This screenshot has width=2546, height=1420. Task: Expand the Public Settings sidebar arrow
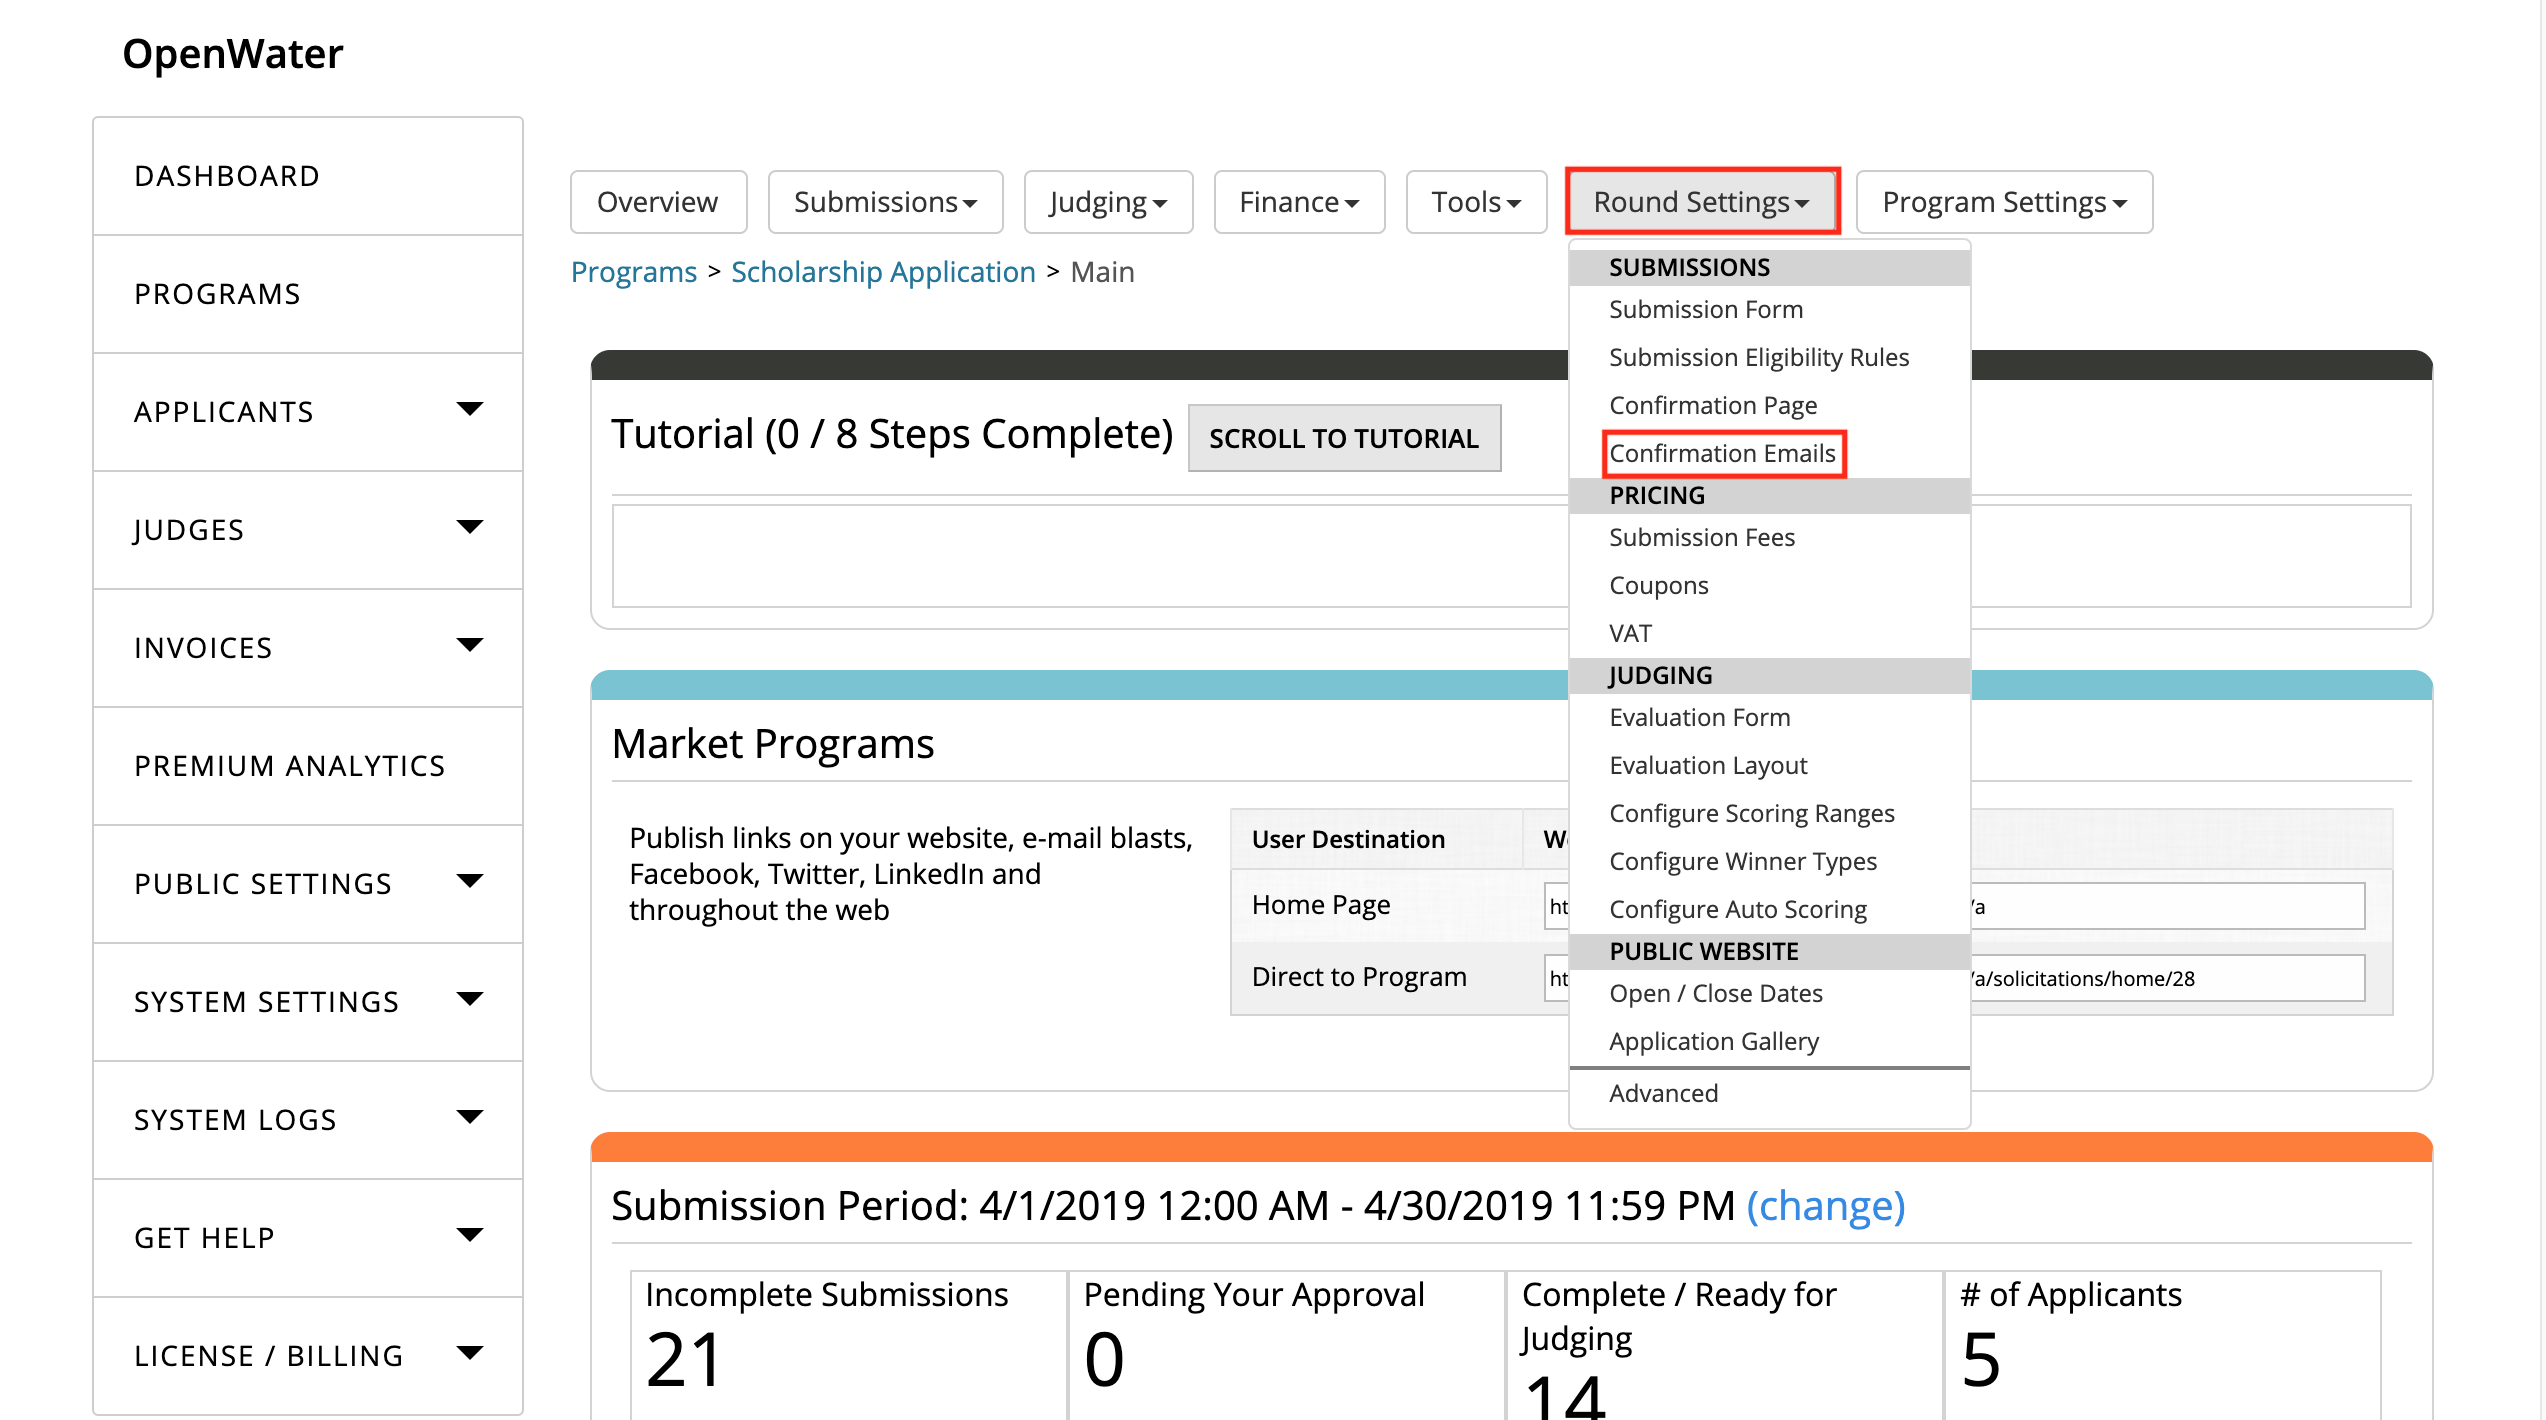[x=469, y=881]
